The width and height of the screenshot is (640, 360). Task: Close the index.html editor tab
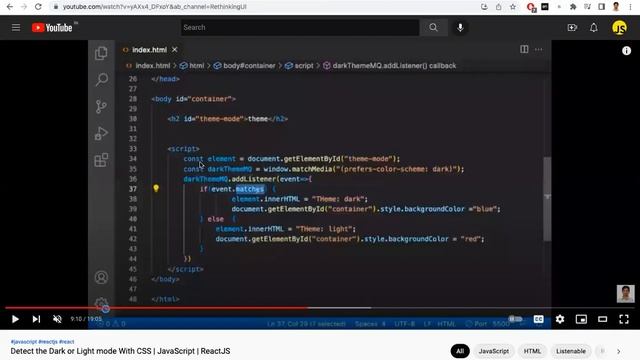[175, 49]
